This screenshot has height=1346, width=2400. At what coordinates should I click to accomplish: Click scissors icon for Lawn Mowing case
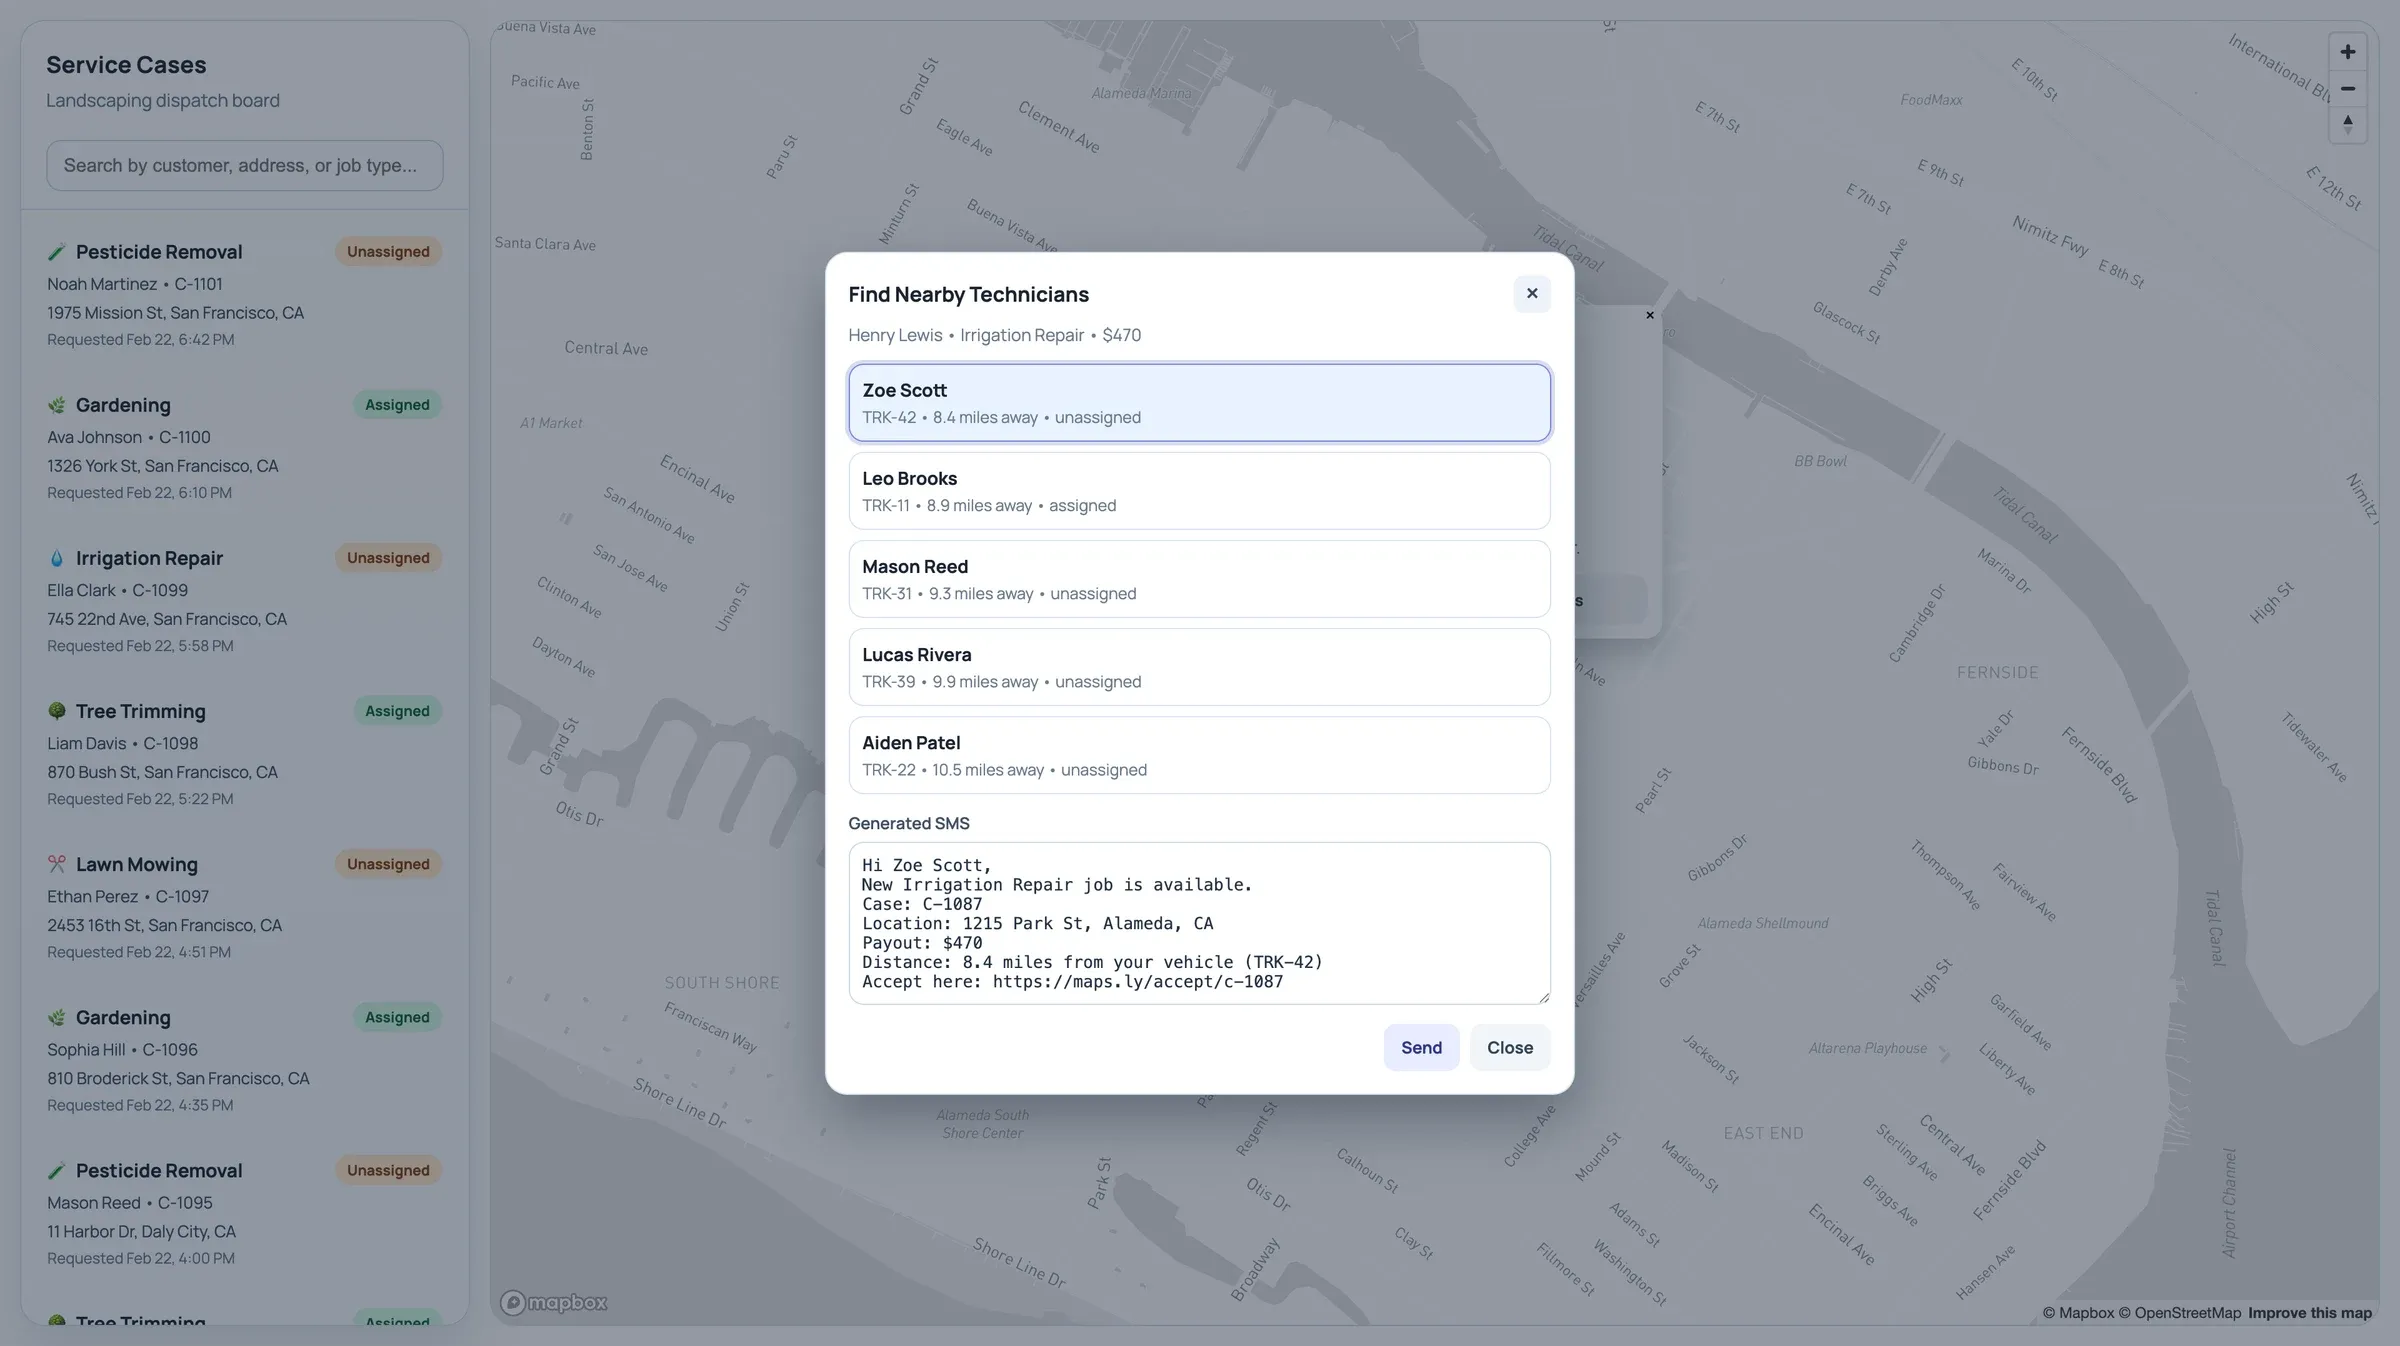click(x=57, y=864)
